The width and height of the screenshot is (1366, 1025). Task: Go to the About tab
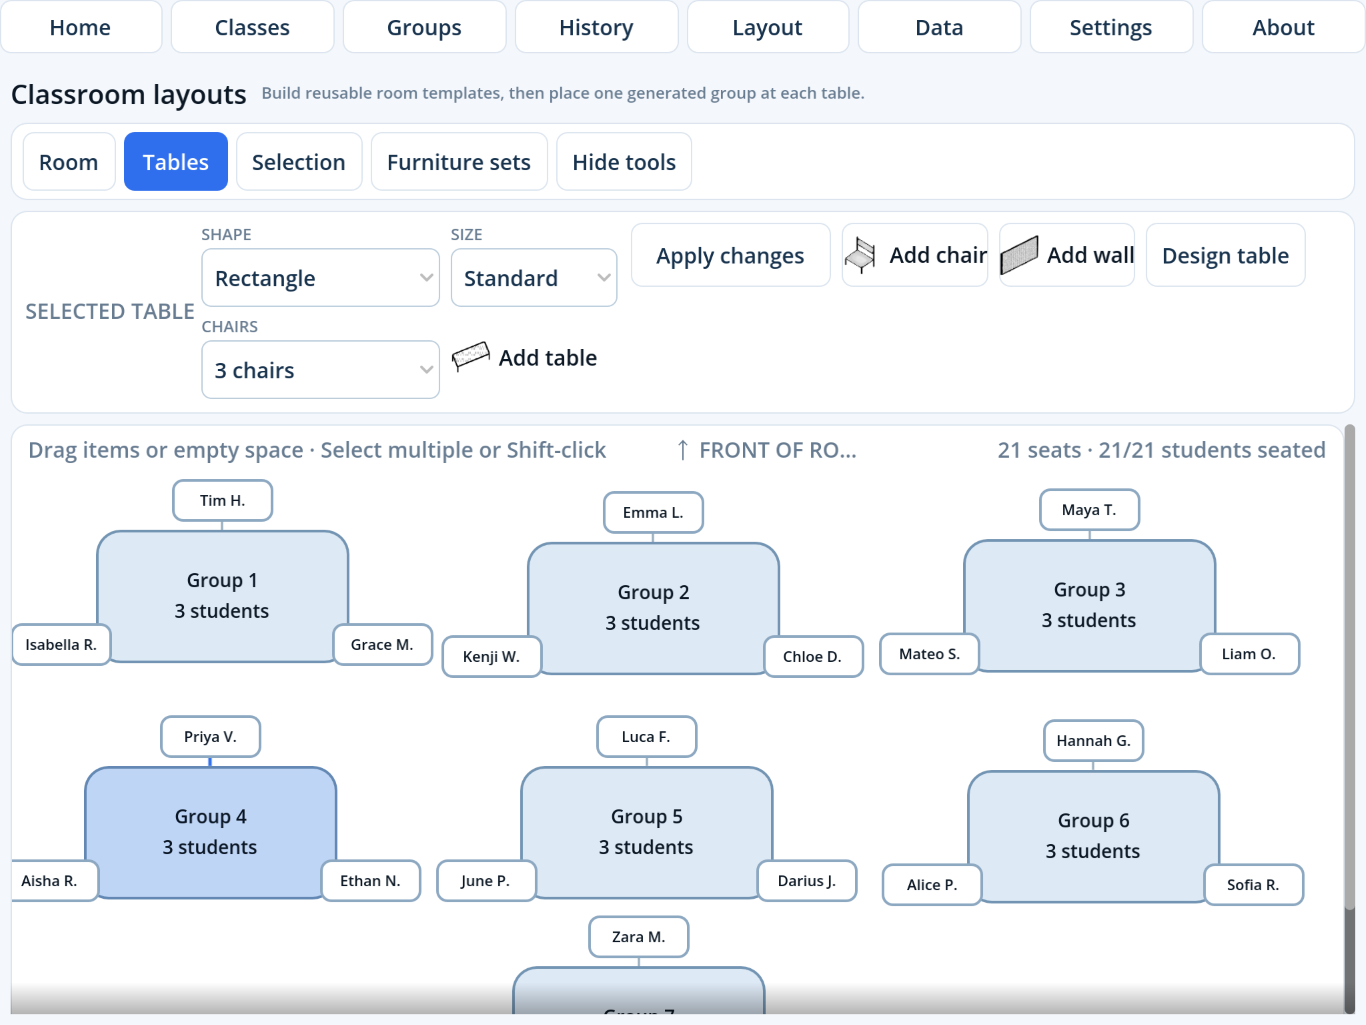[x=1283, y=27]
